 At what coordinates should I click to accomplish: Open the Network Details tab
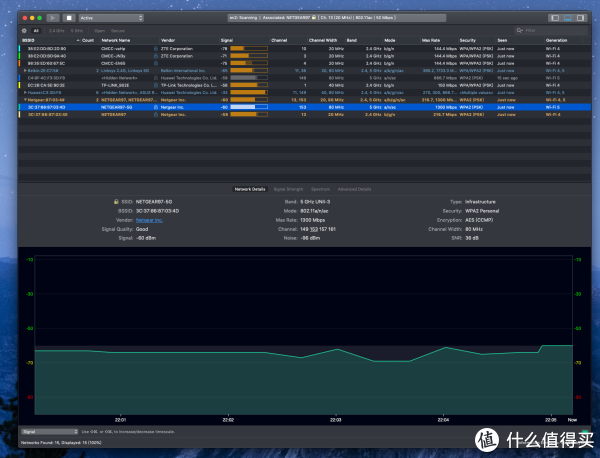[250, 189]
